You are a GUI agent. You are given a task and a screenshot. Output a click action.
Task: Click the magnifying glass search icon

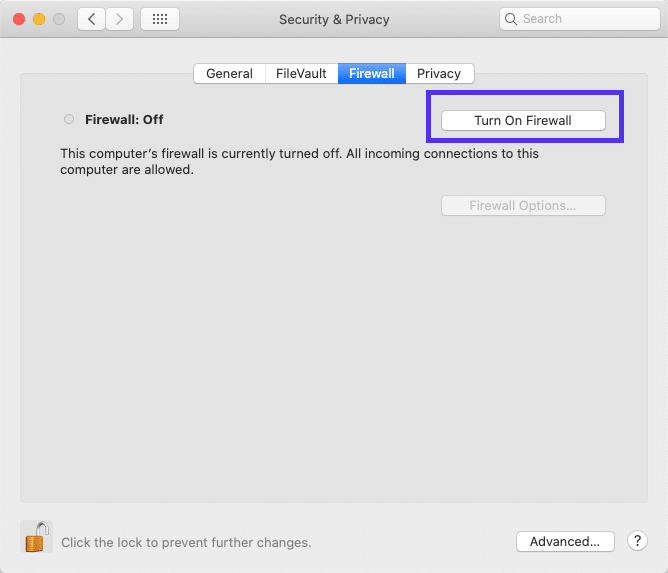tap(512, 19)
